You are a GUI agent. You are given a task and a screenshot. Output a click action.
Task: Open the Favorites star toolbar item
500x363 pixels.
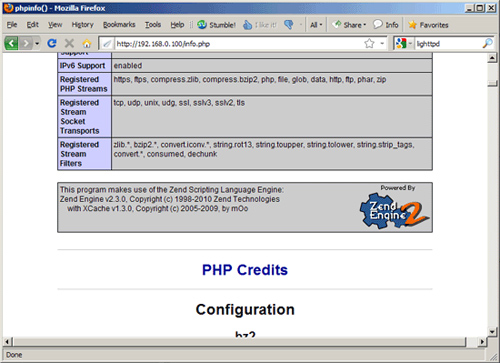point(428,25)
